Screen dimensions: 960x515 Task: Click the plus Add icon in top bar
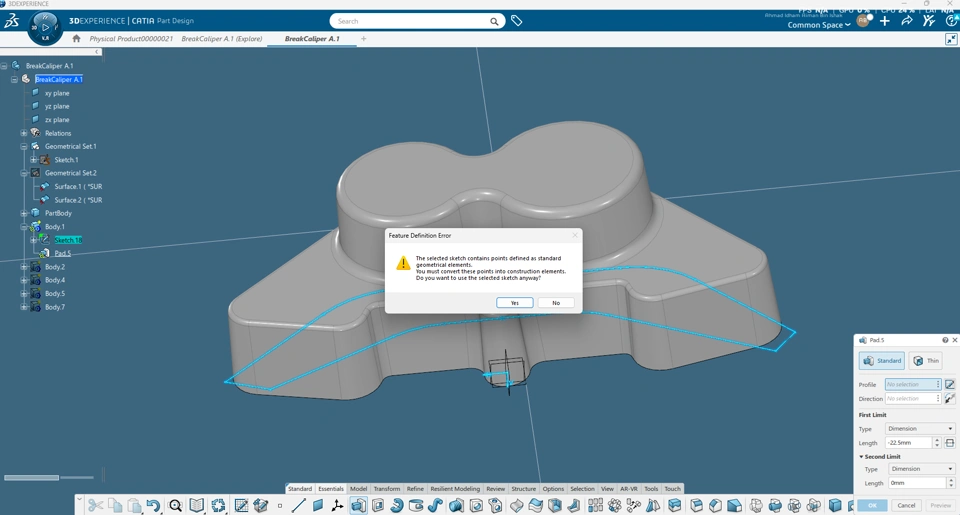(885, 21)
